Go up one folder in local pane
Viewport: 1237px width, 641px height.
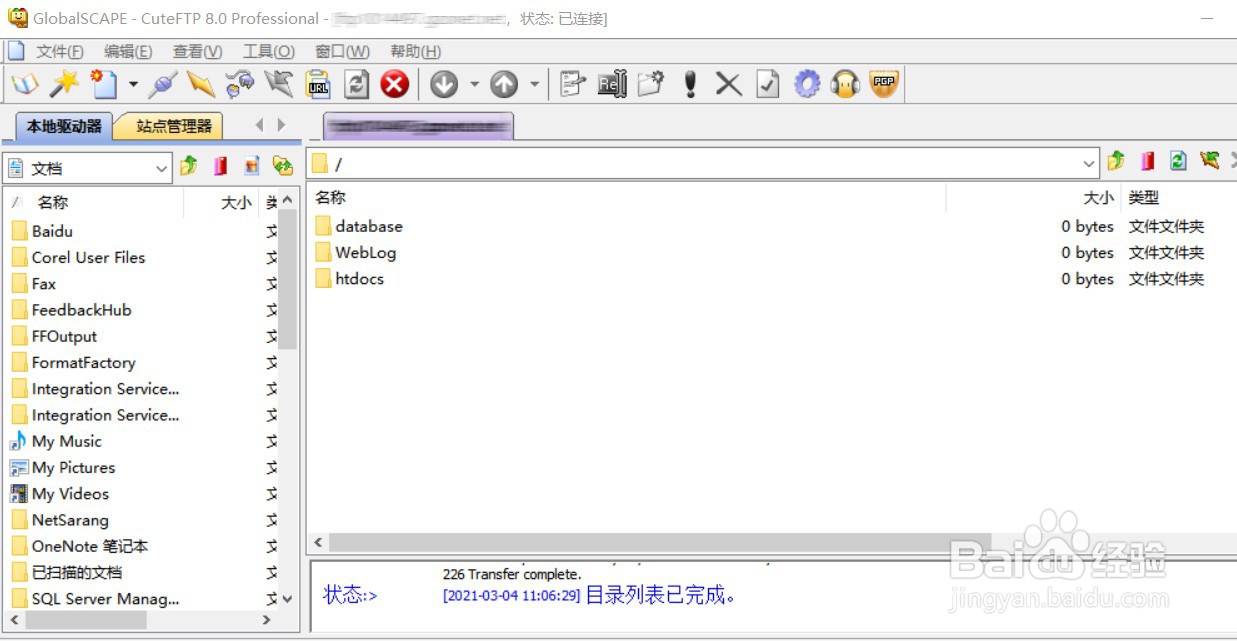189,165
